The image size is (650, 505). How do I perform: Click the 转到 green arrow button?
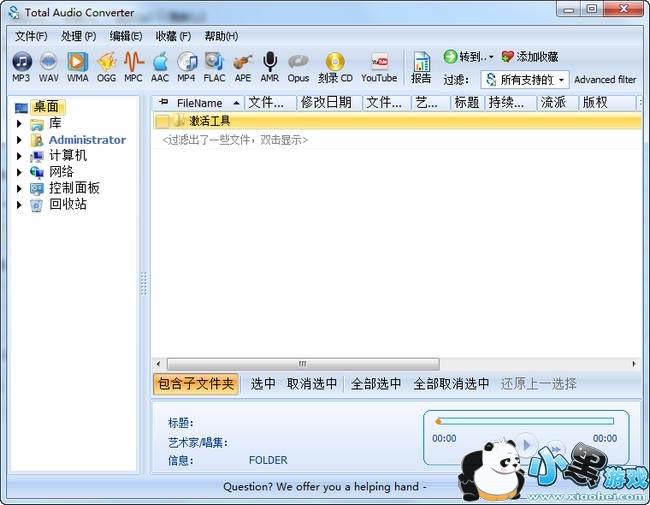(x=463, y=56)
